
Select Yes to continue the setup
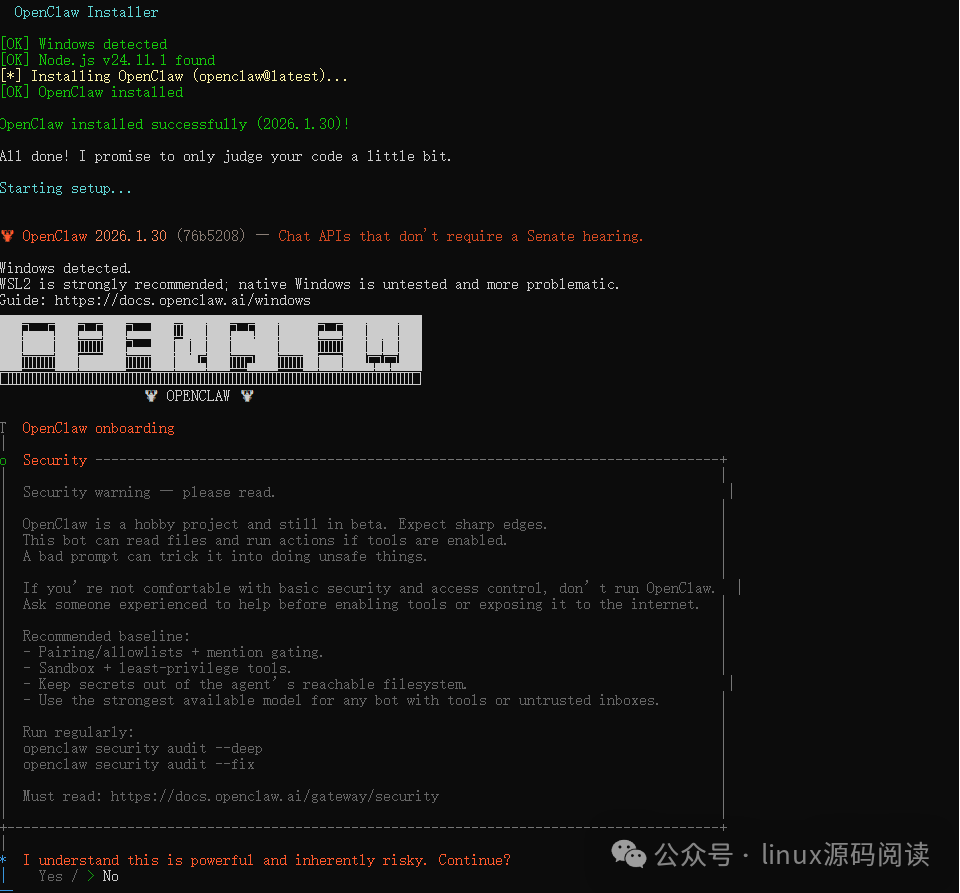50,876
